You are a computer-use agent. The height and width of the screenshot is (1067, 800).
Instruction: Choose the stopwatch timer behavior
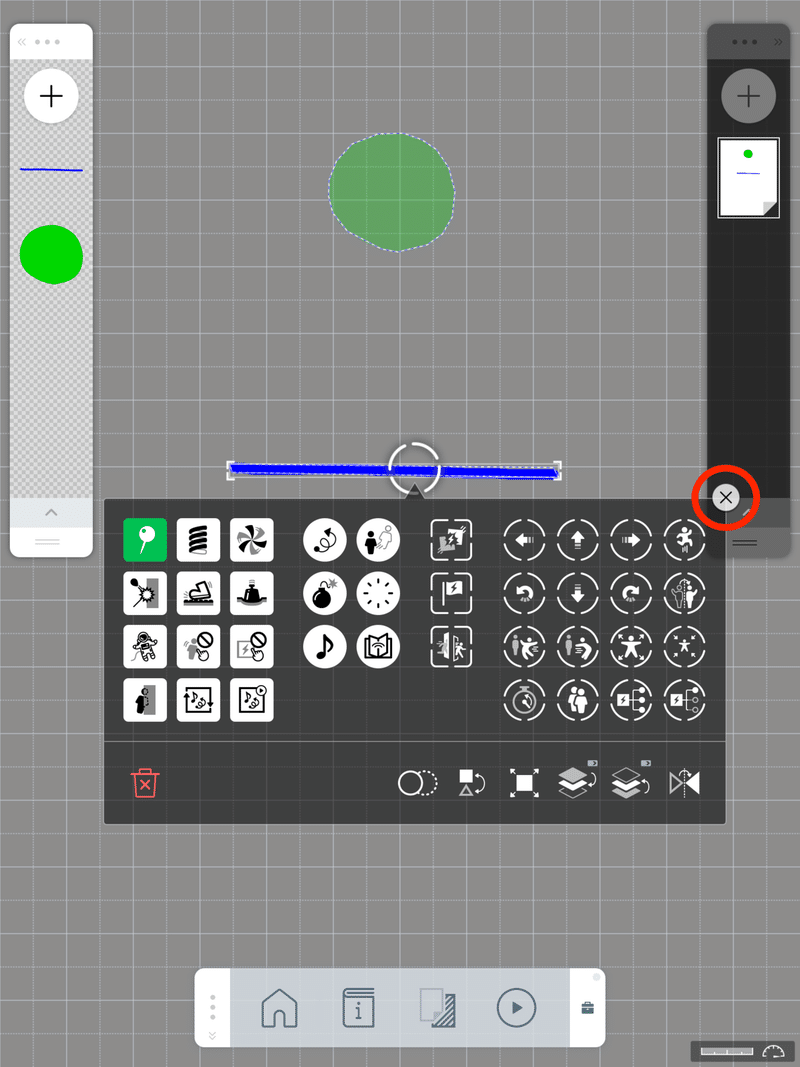(x=524, y=700)
